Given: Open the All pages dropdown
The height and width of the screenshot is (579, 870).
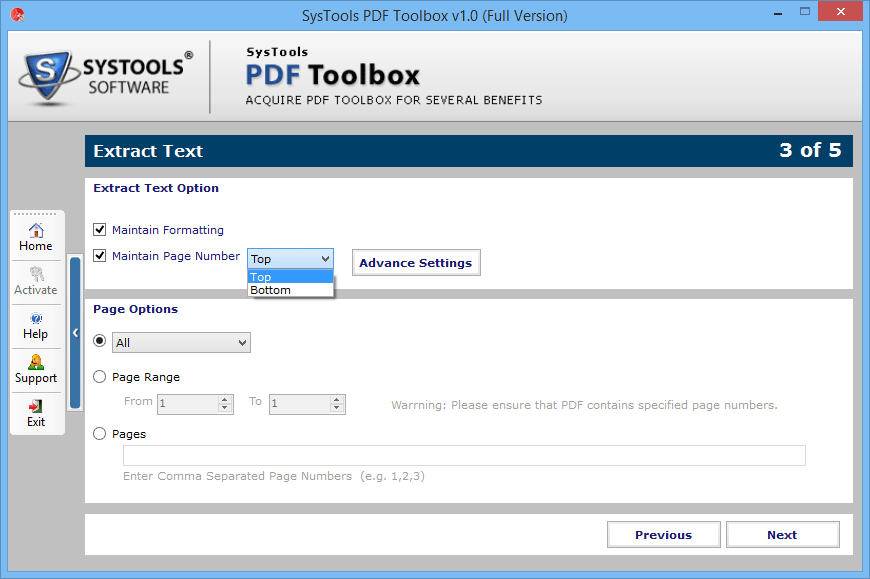Looking at the screenshot, I should (181, 343).
